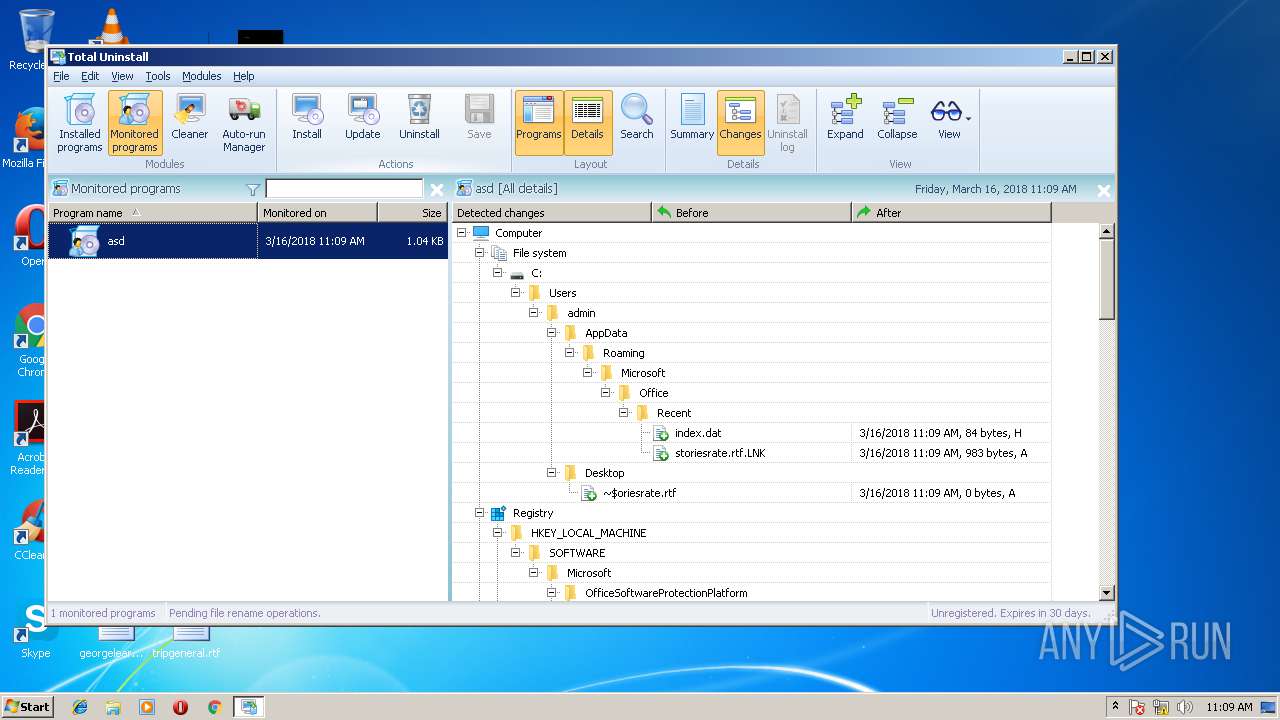Collapse the Recent folder node

pos(624,413)
